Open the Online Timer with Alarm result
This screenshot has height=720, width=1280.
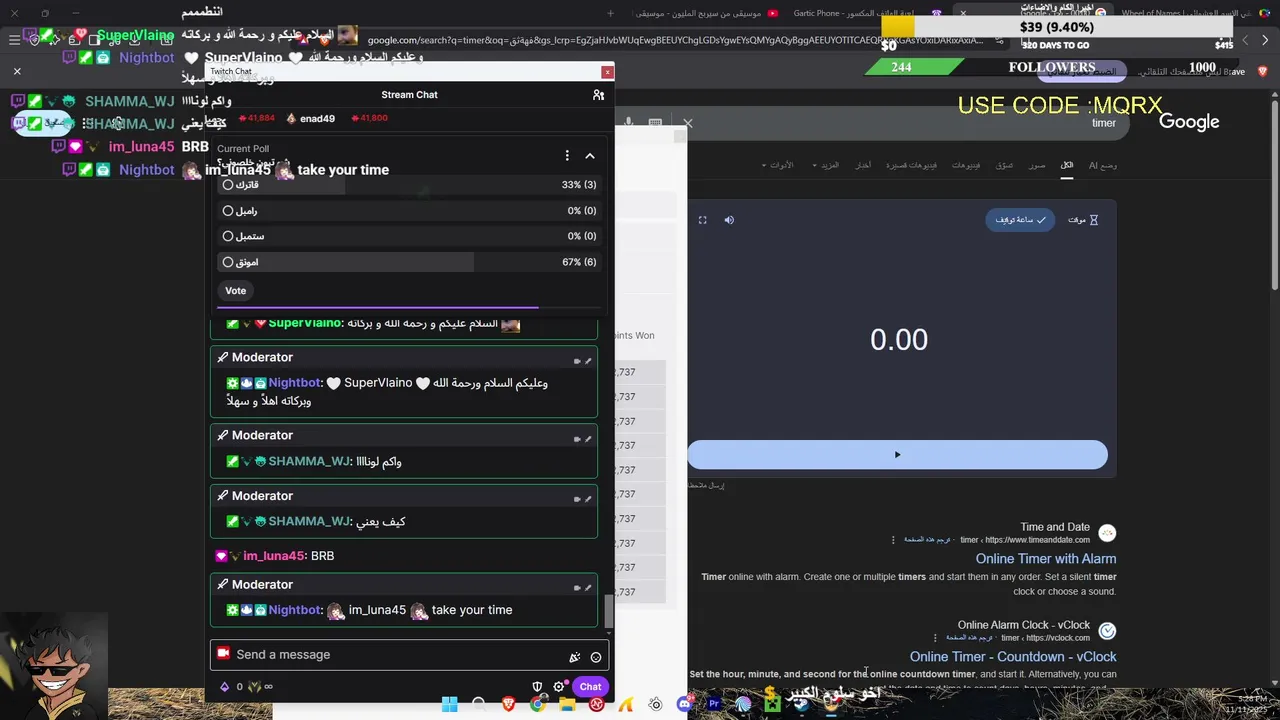click(1046, 559)
